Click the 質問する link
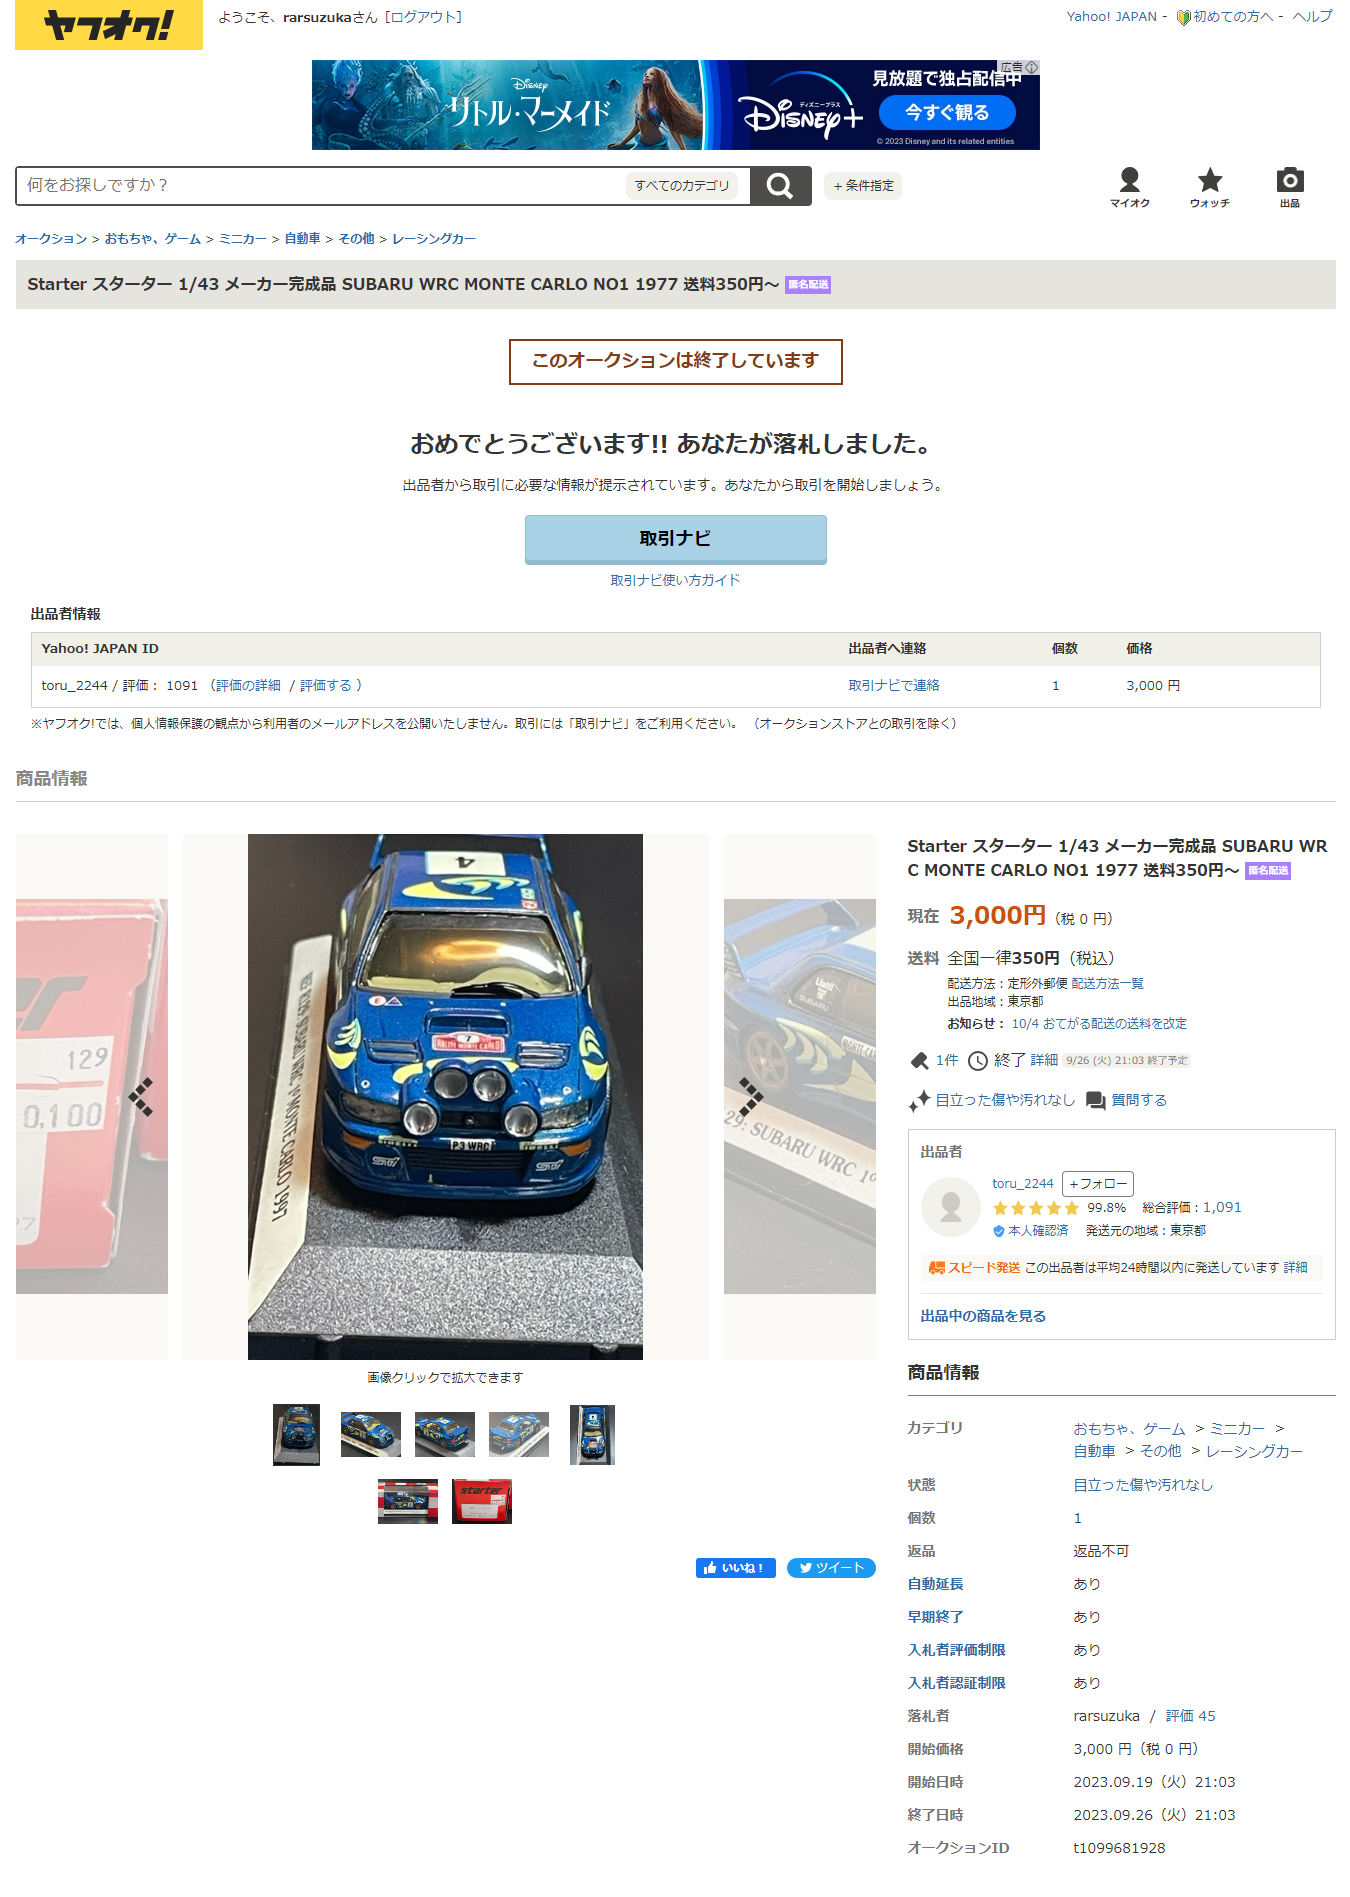The height and width of the screenshot is (1897, 1350). [x=1139, y=1100]
